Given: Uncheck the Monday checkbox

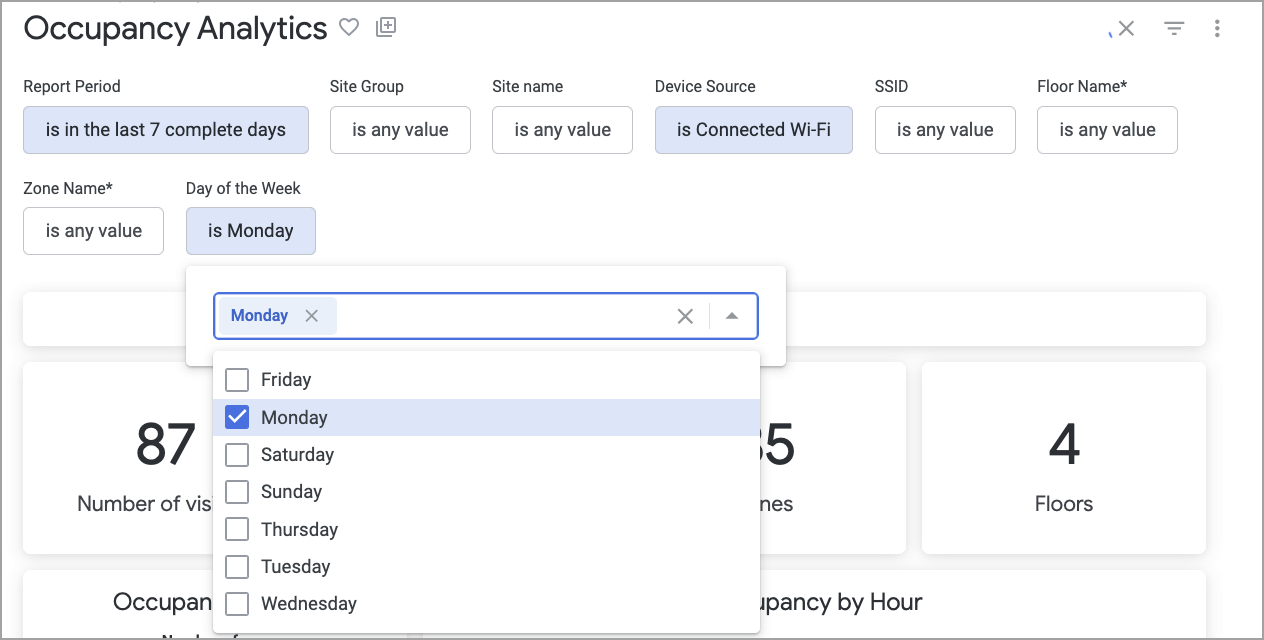Looking at the screenshot, I should [x=237, y=417].
